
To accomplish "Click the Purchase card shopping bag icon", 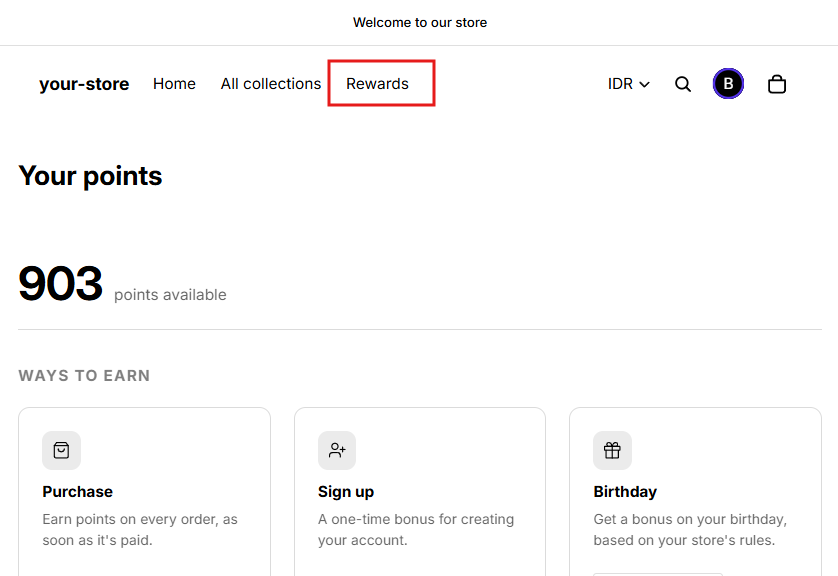I will pyautogui.click(x=61, y=450).
